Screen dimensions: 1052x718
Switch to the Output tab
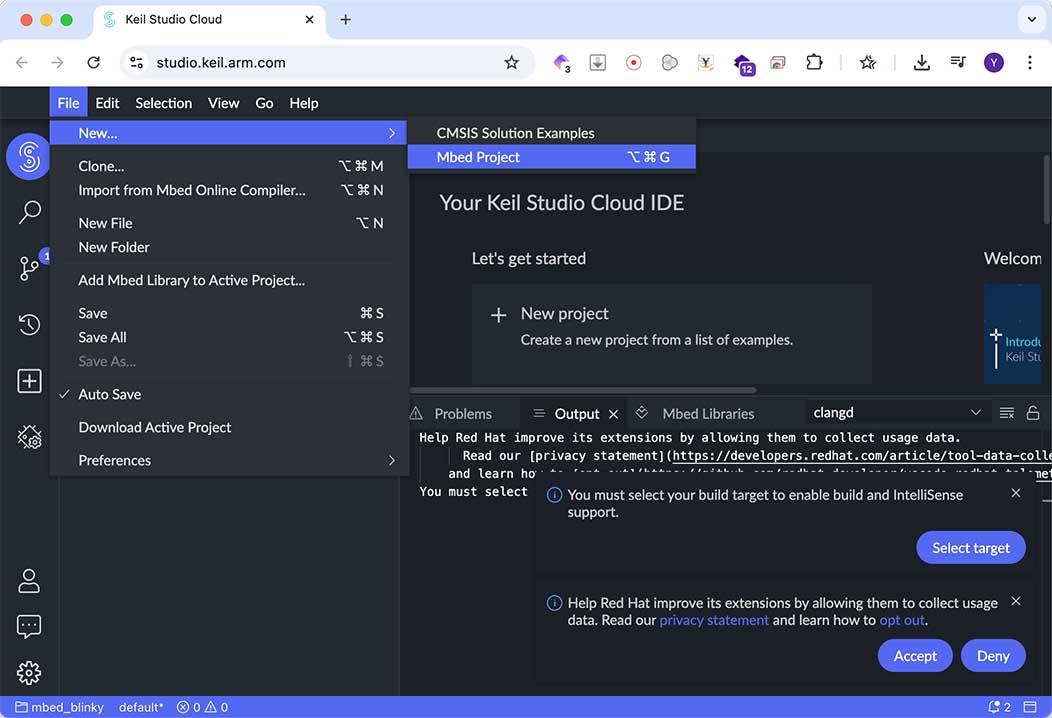coord(576,413)
